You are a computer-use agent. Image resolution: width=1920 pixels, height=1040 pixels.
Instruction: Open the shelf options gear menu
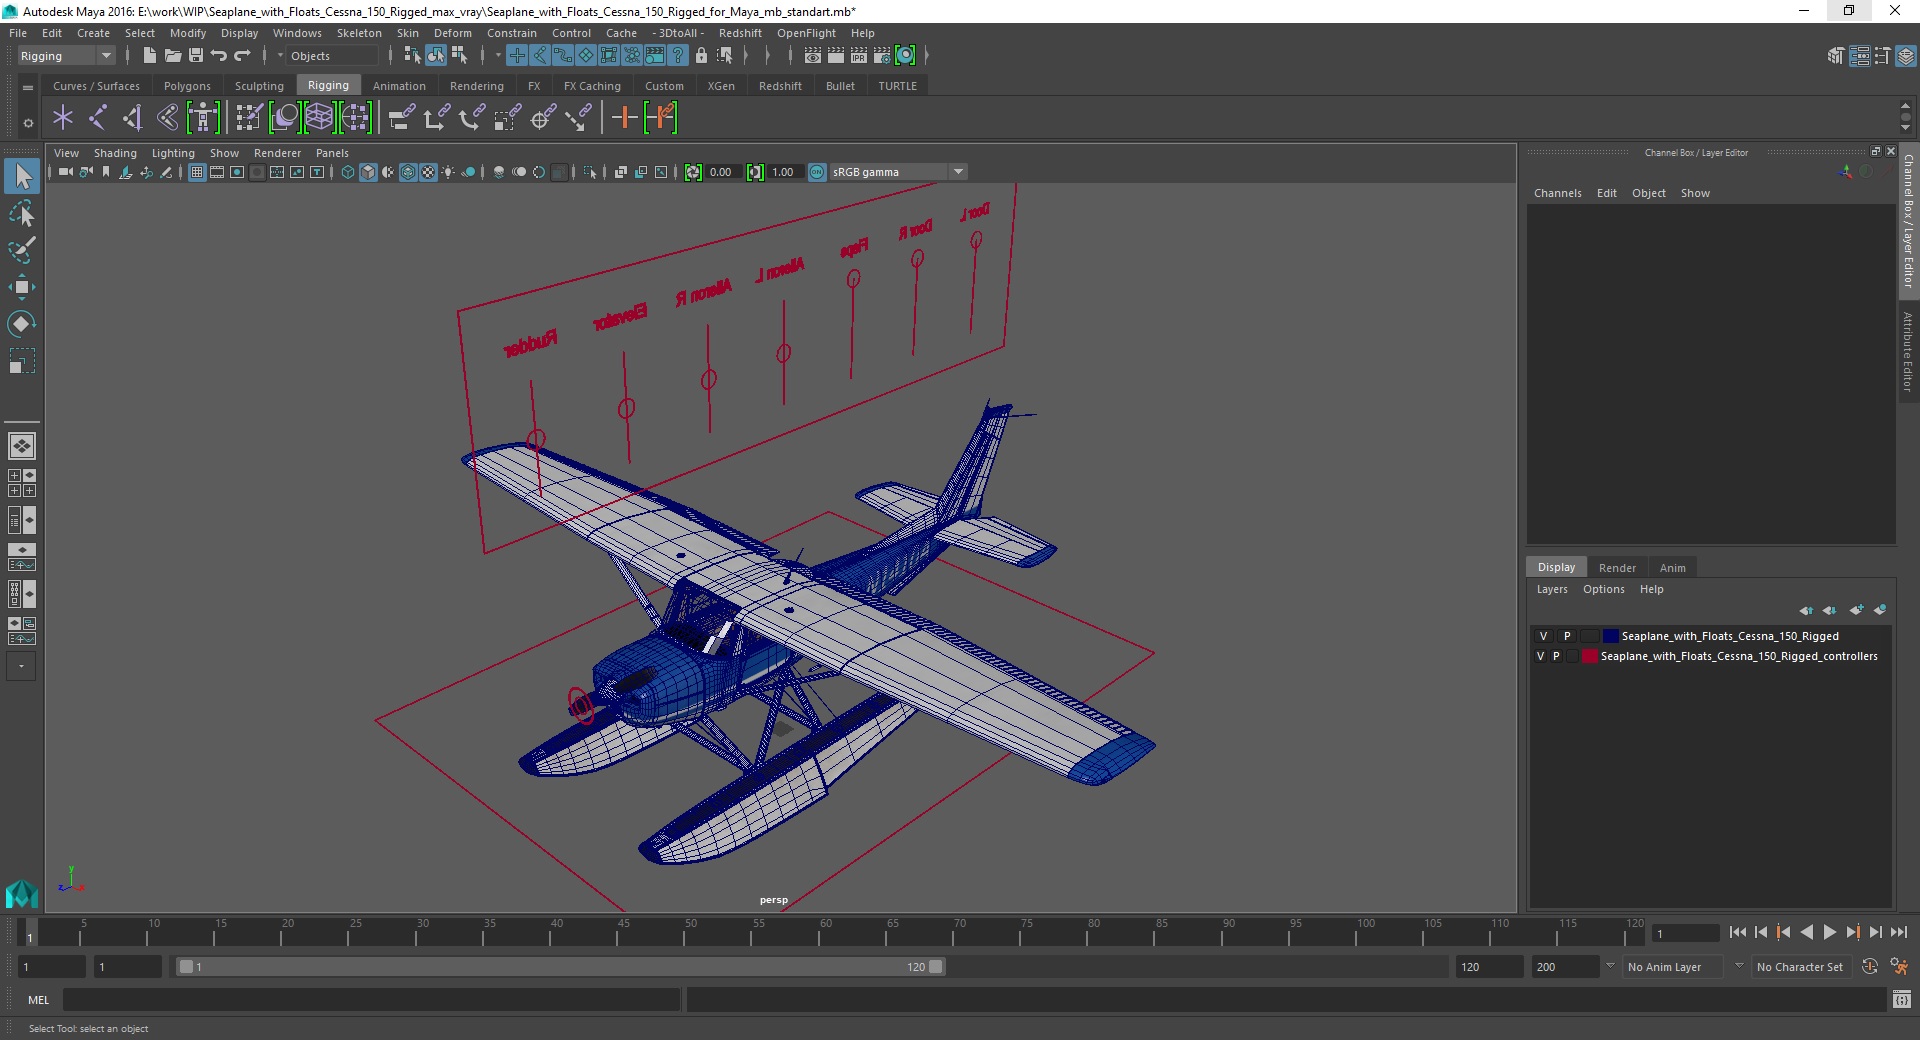pyautogui.click(x=28, y=124)
